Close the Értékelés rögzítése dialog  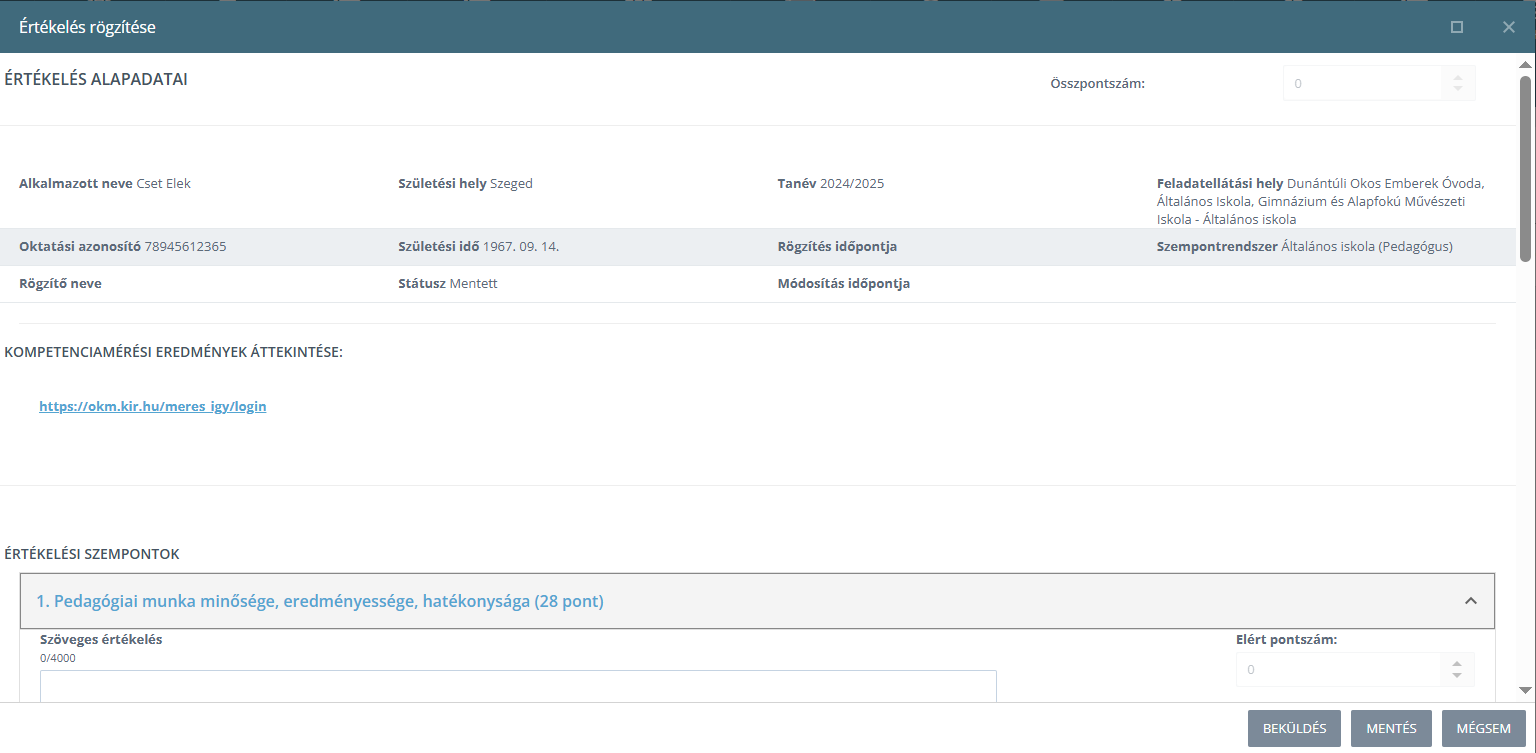coord(1509,27)
